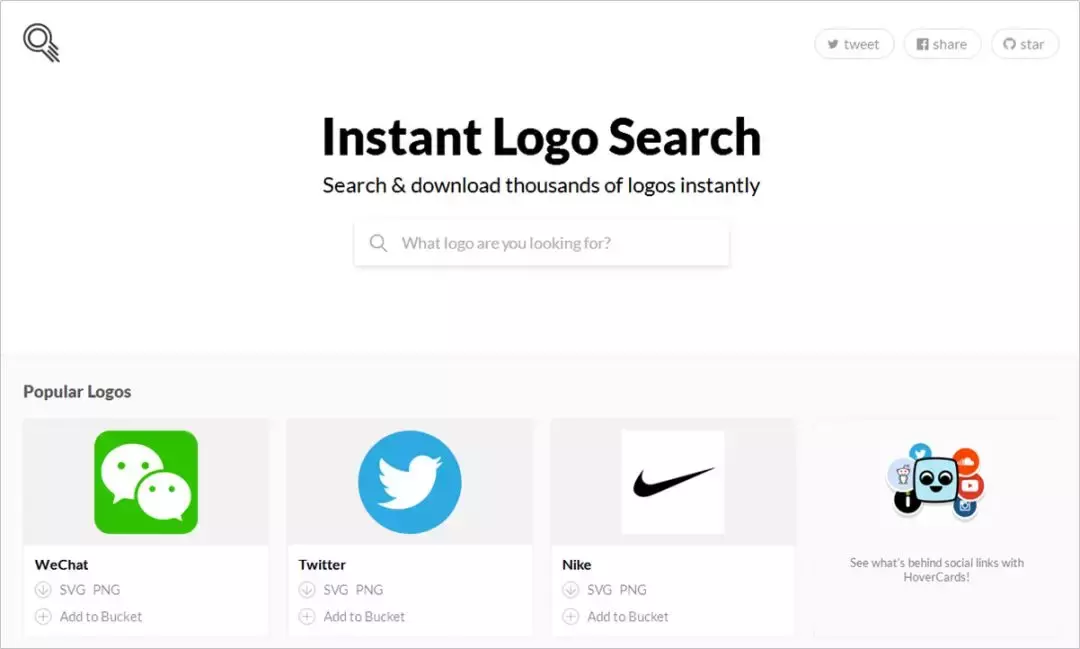Click the search icon inside the search box
This screenshot has width=1080, height=649.
378,243
